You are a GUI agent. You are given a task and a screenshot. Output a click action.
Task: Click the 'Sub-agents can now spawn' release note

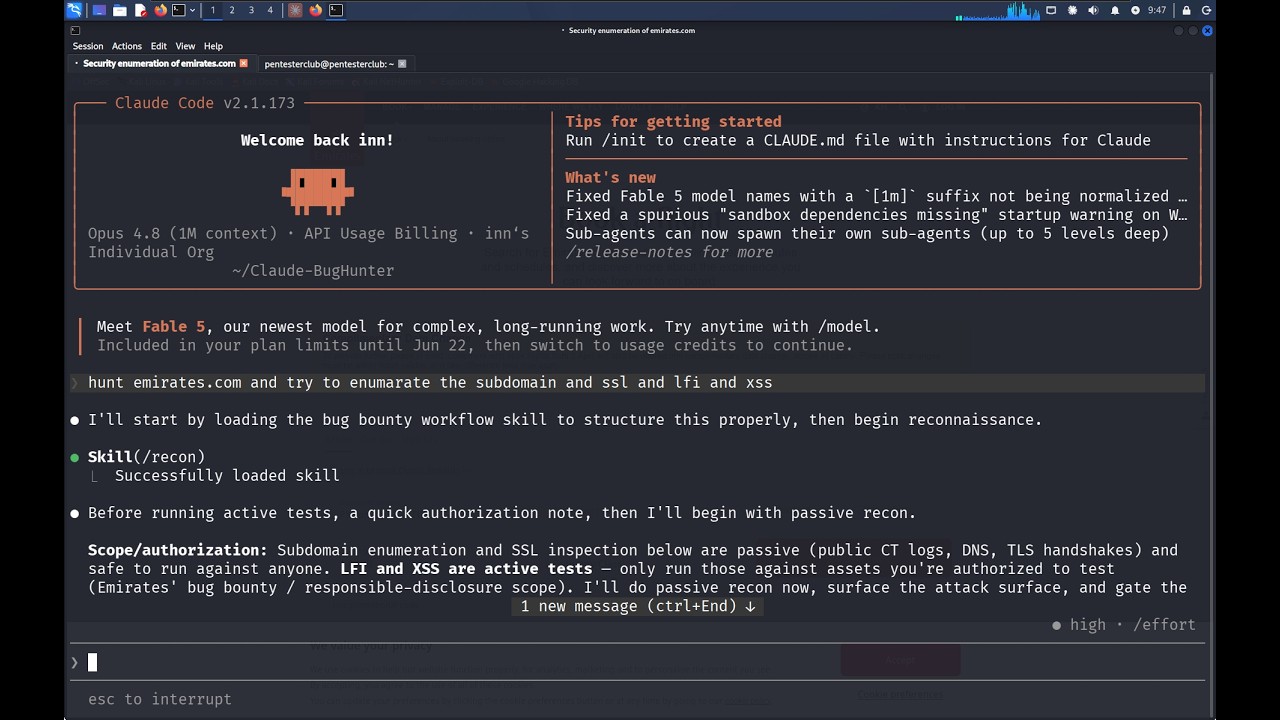point(867,234)
